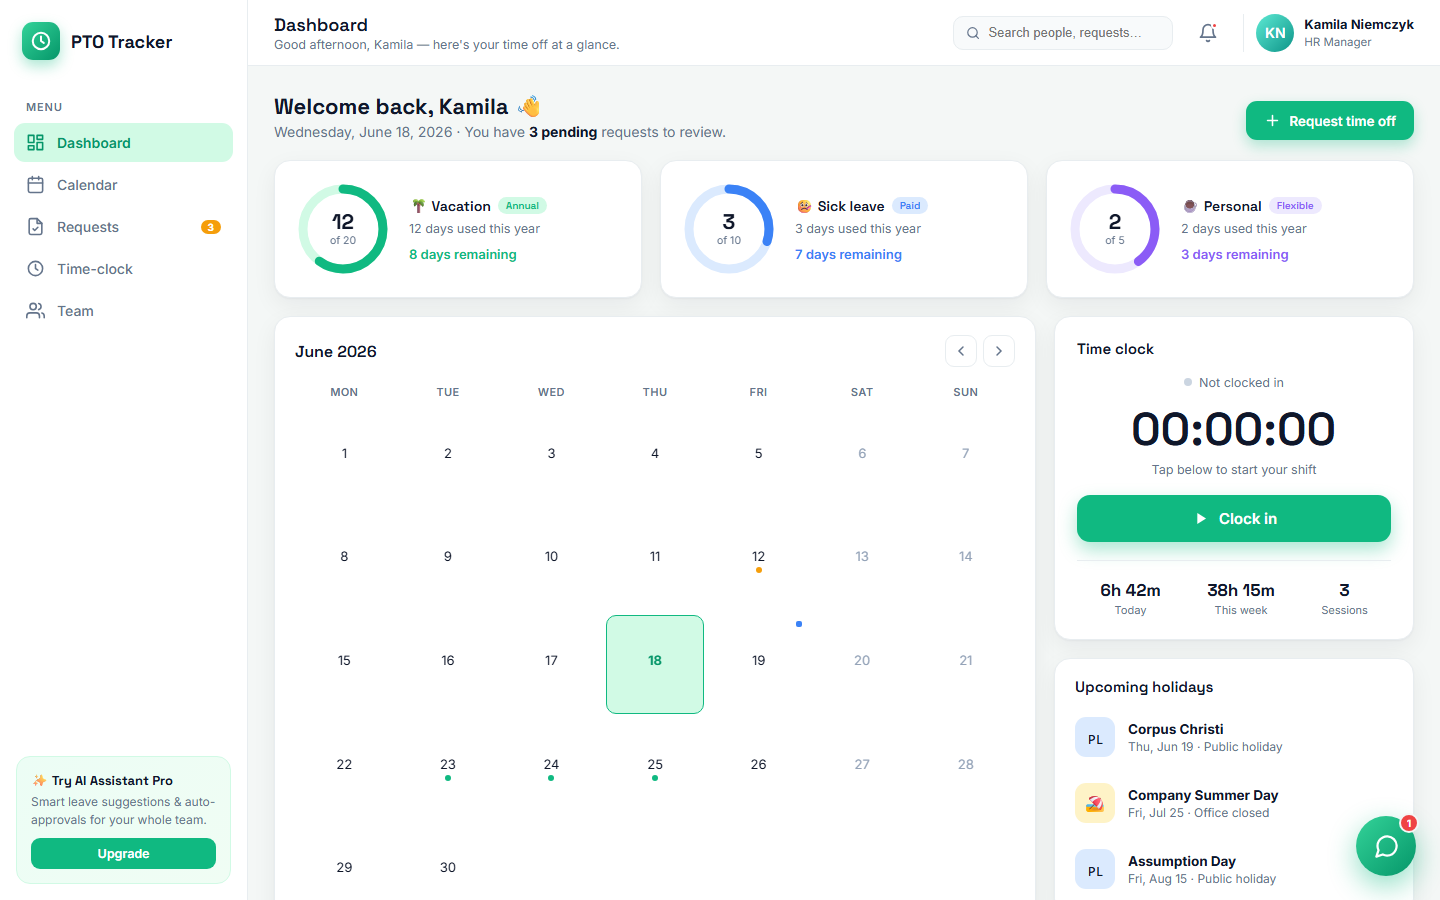Click the Not clocked in status
The image size is (1440, 900).
[x=1234, y=383]
